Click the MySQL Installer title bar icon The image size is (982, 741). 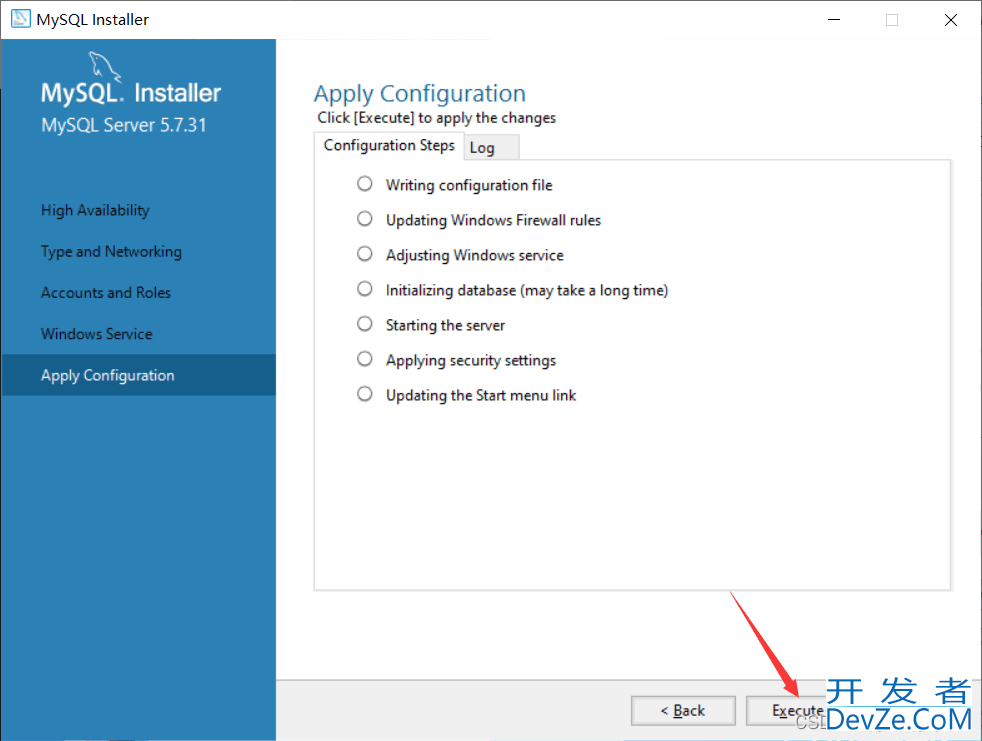[21, 19]
